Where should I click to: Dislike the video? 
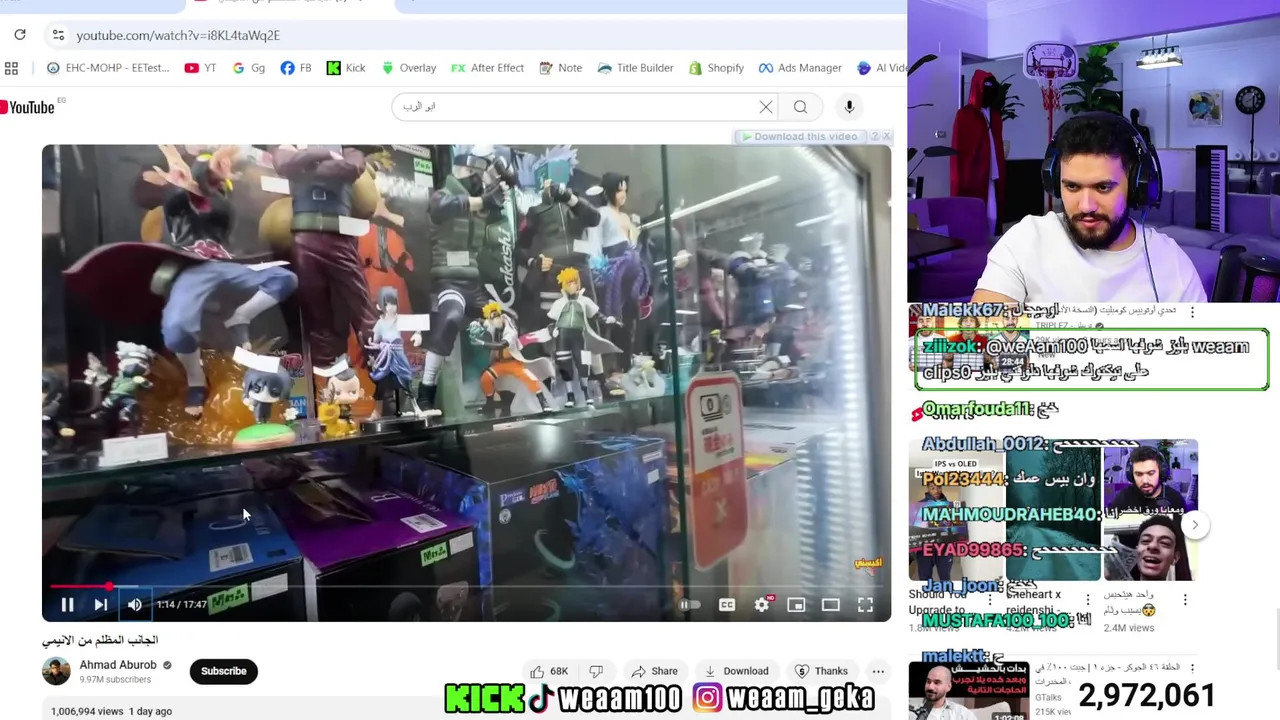pyautogui.click(x=596, y=671)
